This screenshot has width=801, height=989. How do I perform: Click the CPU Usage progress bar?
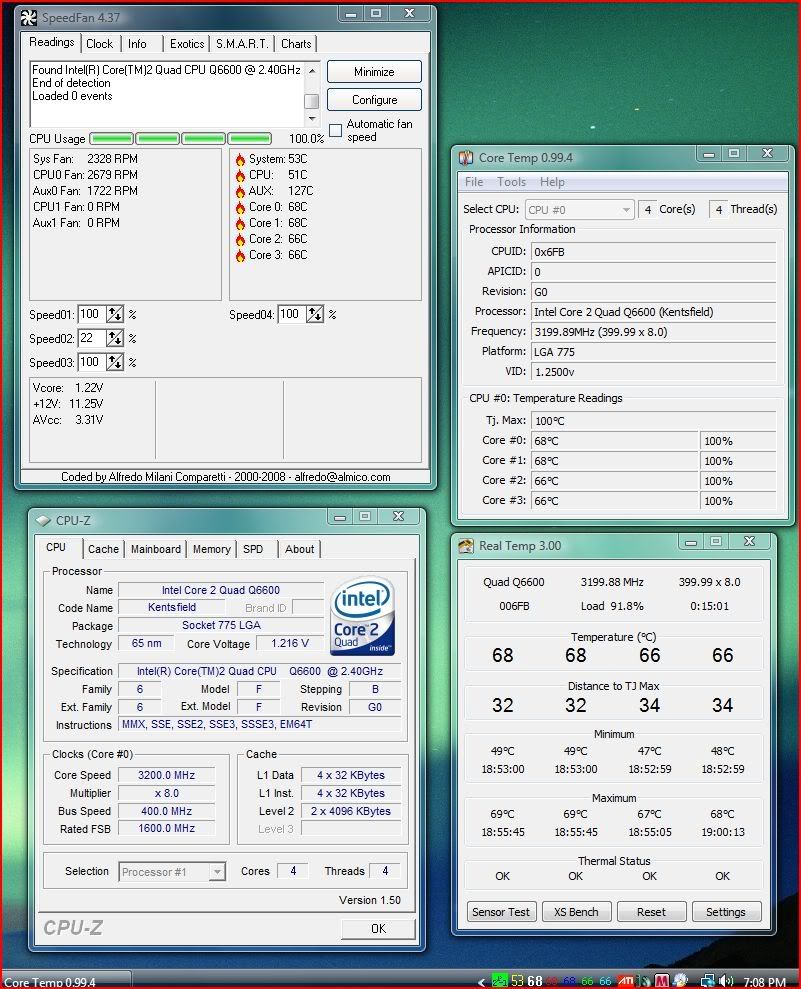(x=180, y=138)
